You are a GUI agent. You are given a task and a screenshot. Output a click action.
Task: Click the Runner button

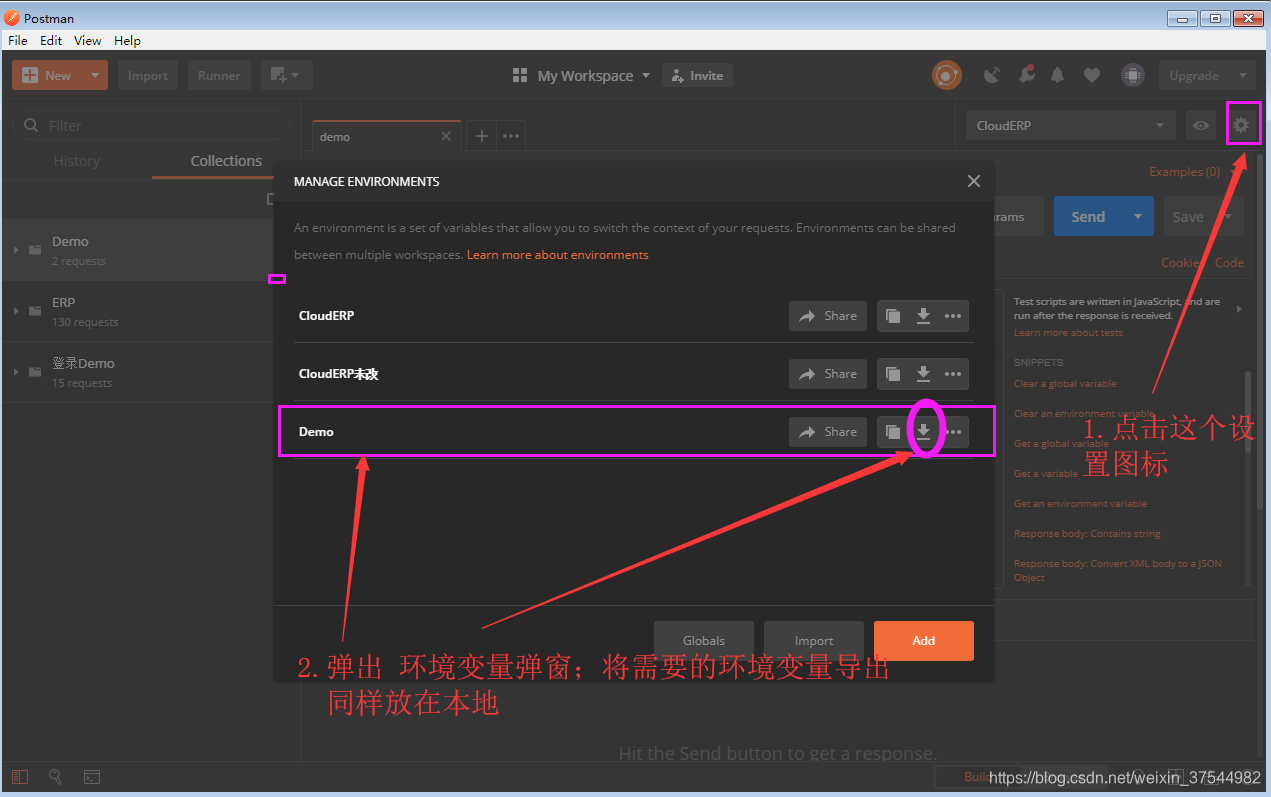(x=219, y=75)
